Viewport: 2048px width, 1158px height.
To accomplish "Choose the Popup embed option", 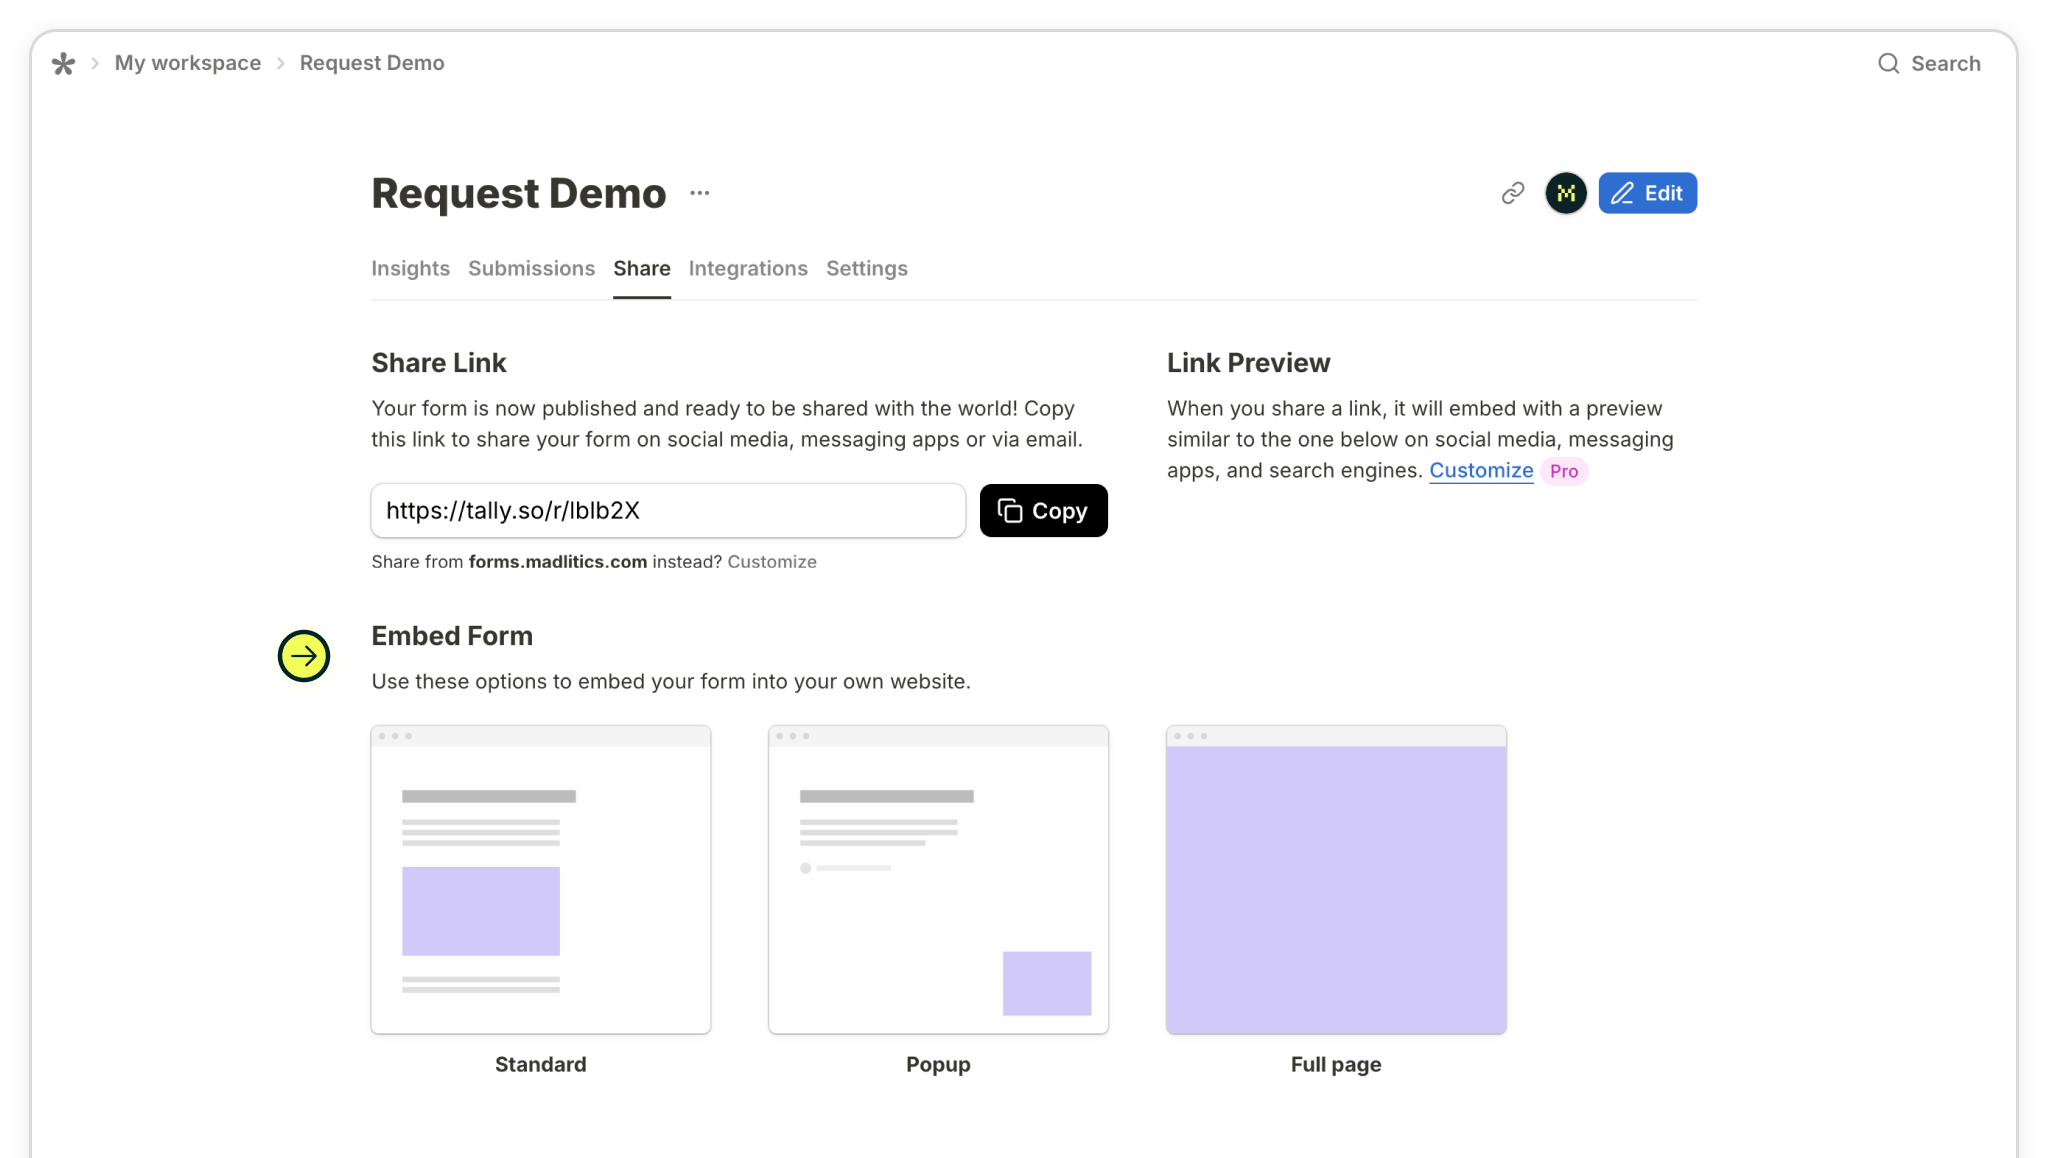I will (x=938, y=880).
